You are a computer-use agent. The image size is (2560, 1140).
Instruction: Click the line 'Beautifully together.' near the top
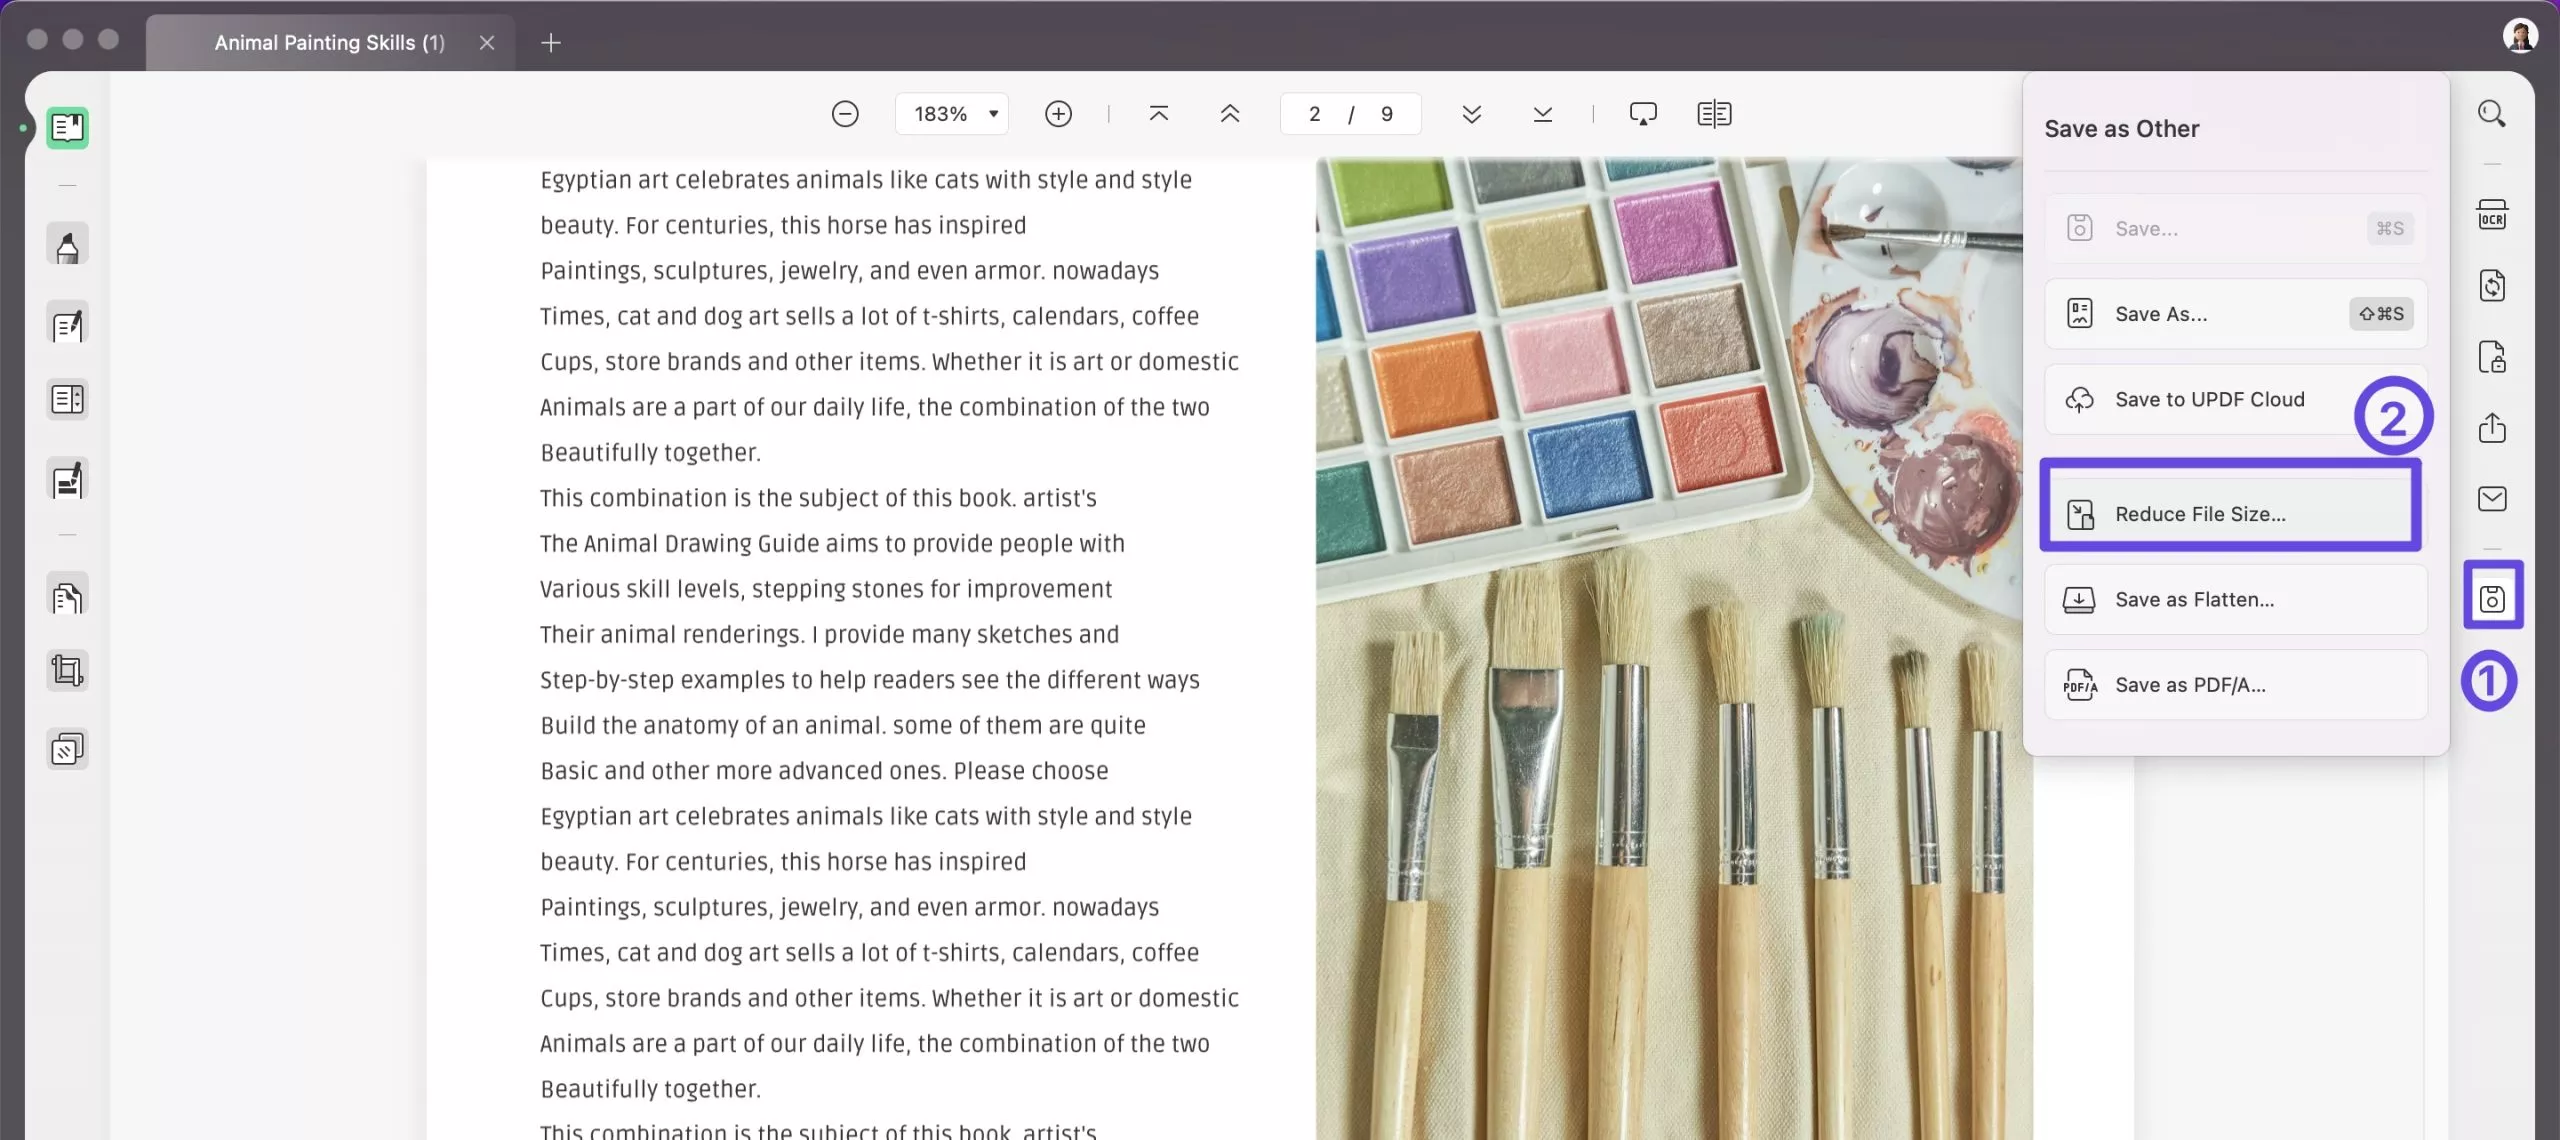click(651, 453)
